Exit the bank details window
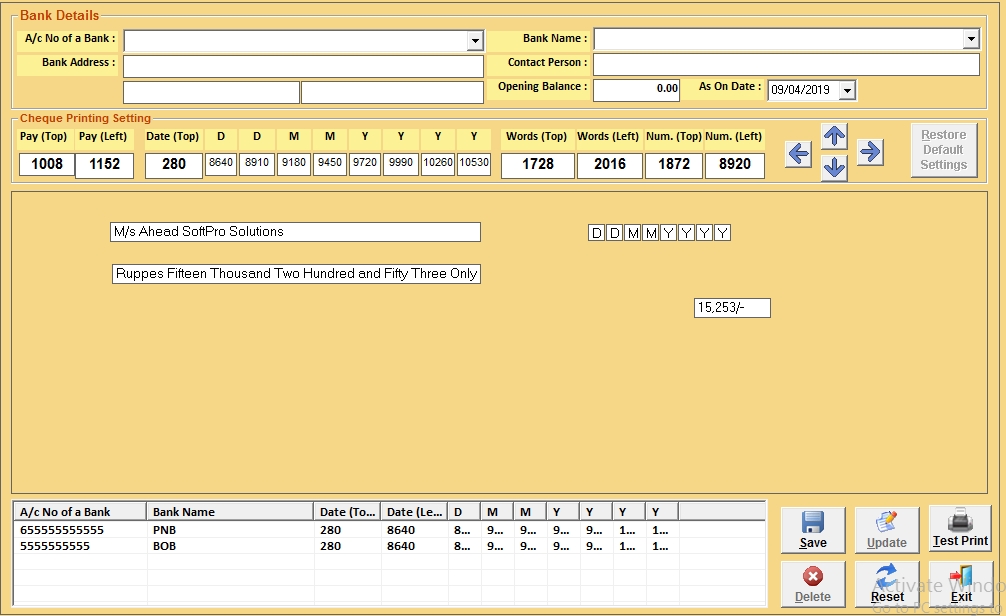Image resolution: width=1006 pixels, height=616 pixels. pos(960,584)
